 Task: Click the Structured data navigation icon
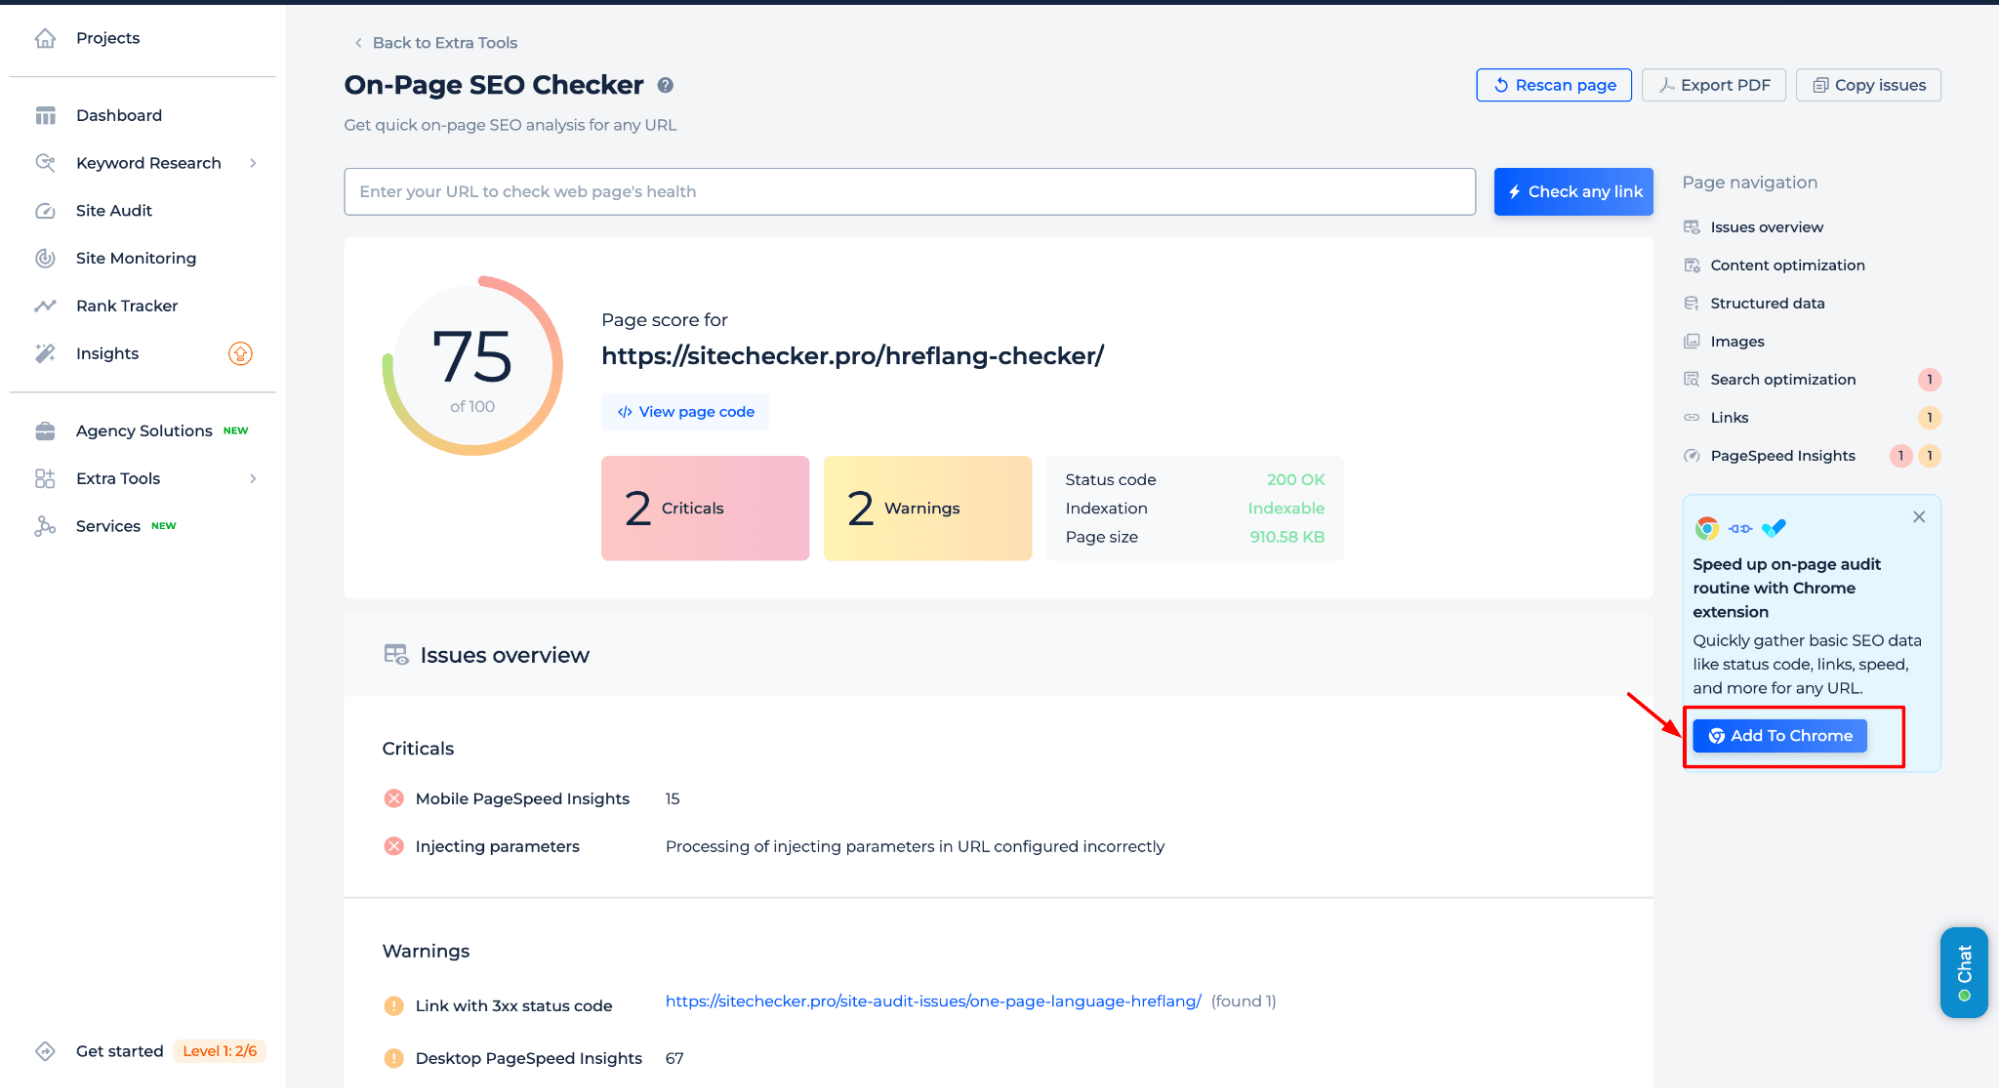click(1691, 304)
